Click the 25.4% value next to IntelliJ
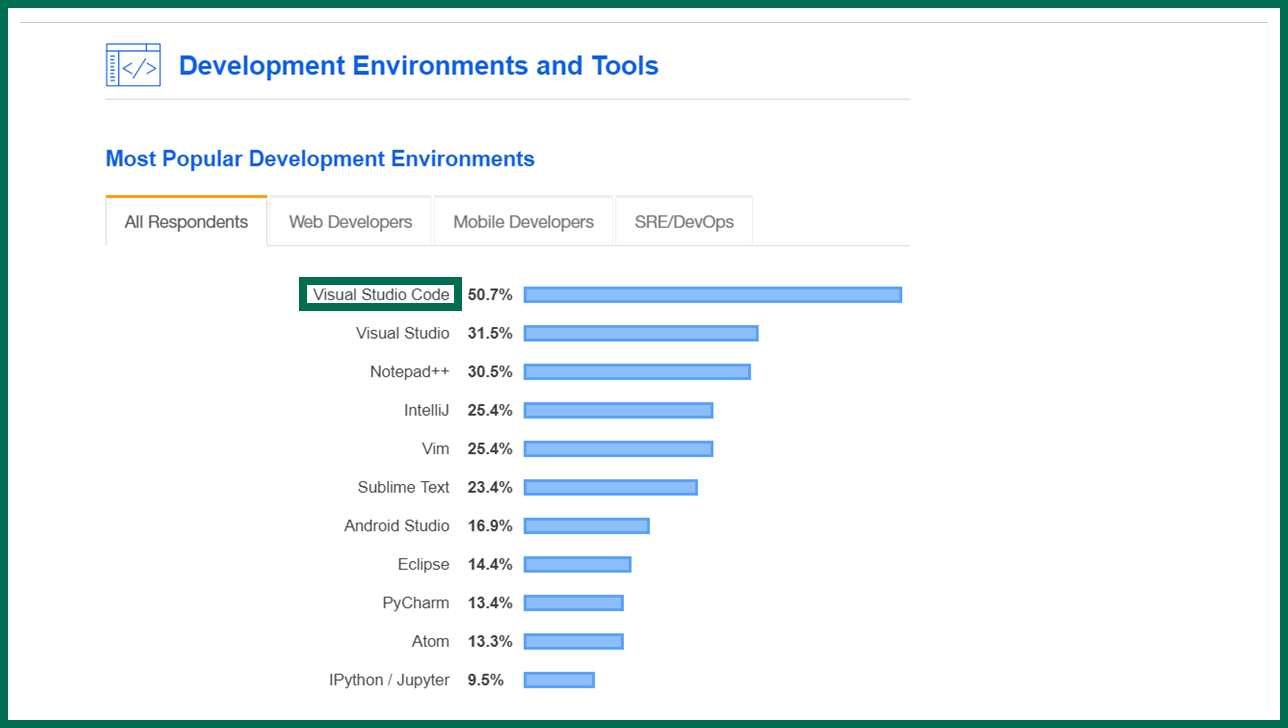Viewport: 1288px width, 728px height. 490,410
